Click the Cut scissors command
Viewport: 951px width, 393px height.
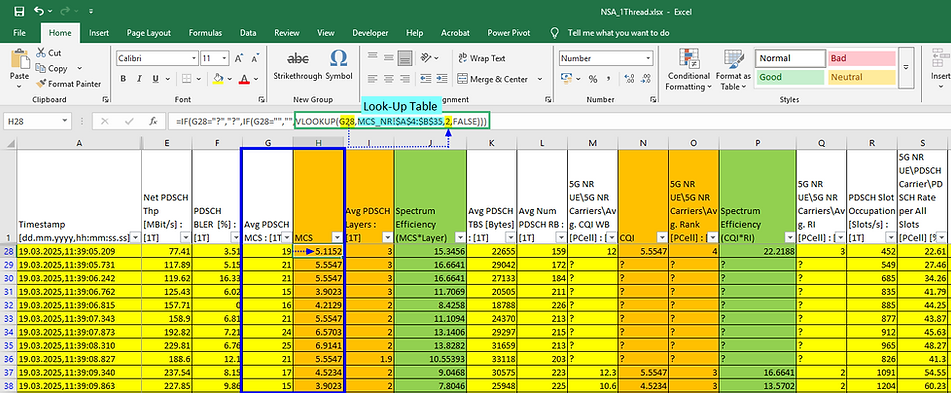click(49, 53)
